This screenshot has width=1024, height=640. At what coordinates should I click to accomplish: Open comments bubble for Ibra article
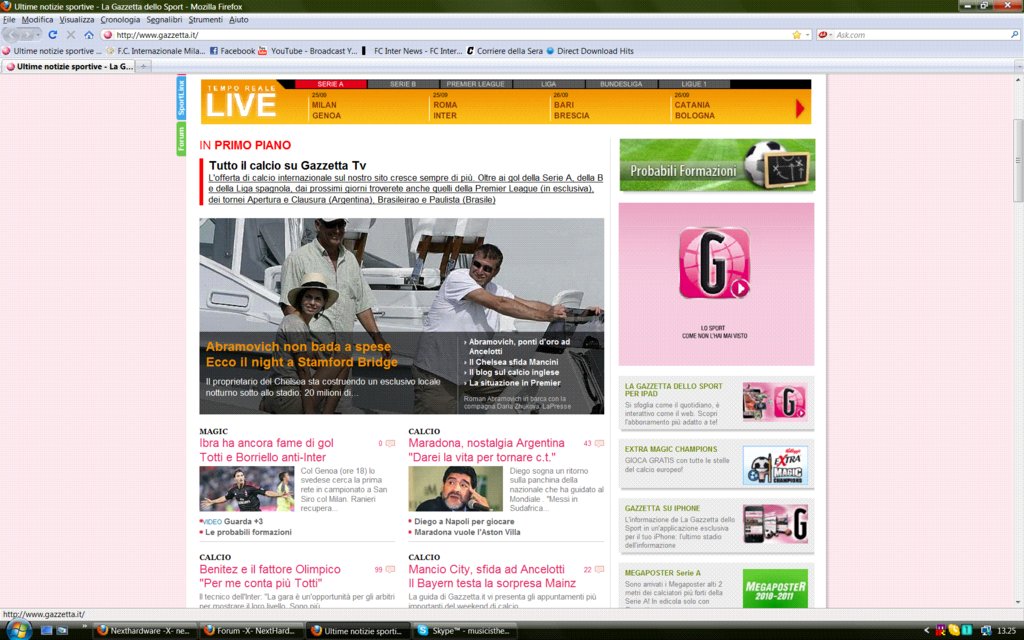(x=391, y=443)
